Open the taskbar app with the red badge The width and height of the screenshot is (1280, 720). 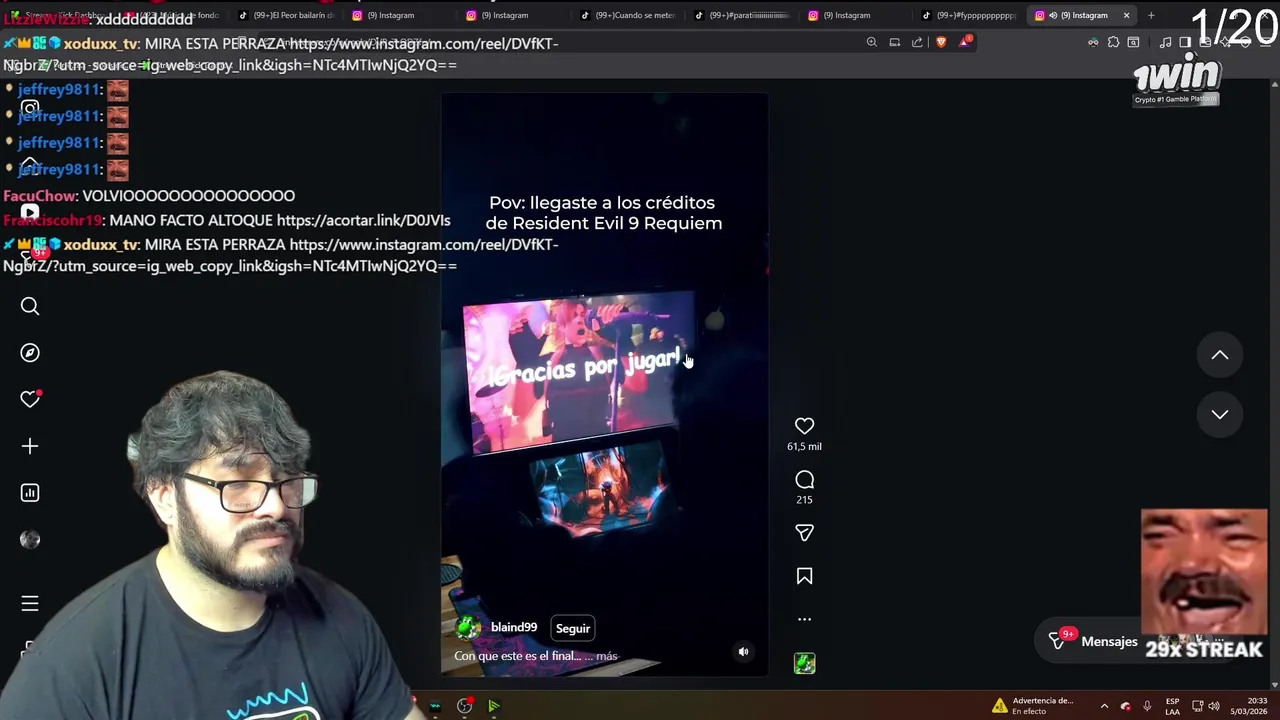465,706
